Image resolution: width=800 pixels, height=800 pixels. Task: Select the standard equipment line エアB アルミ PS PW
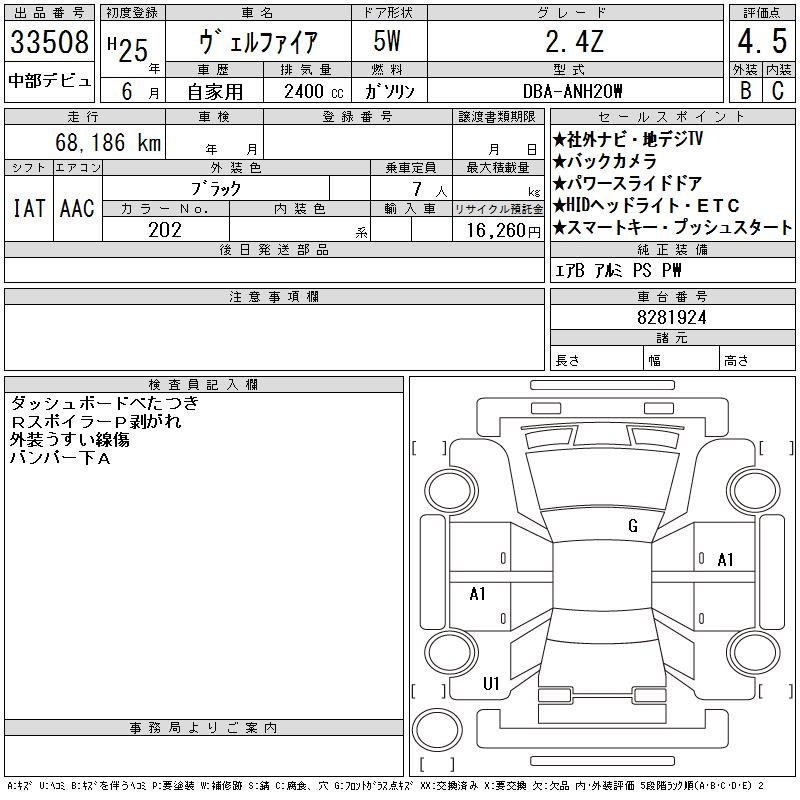tap(617, 270)
